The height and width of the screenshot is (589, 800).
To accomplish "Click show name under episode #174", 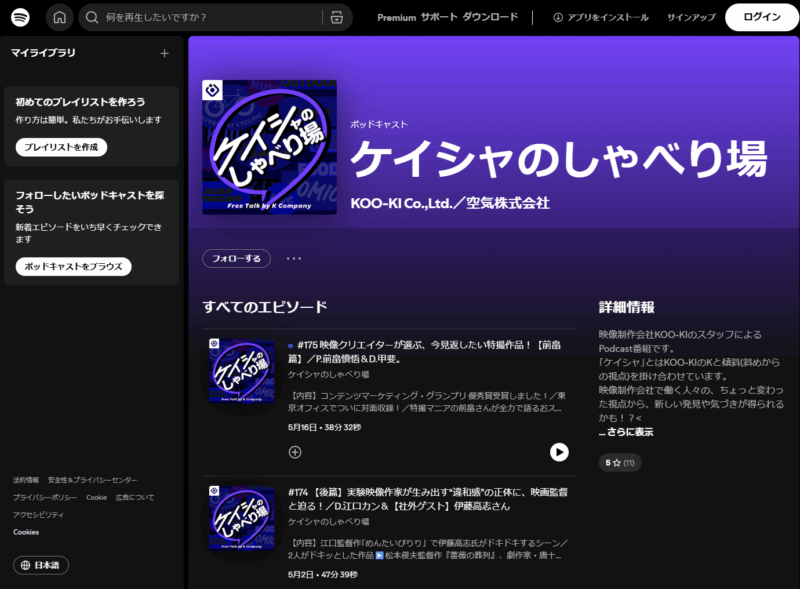I will click(329, 521).
